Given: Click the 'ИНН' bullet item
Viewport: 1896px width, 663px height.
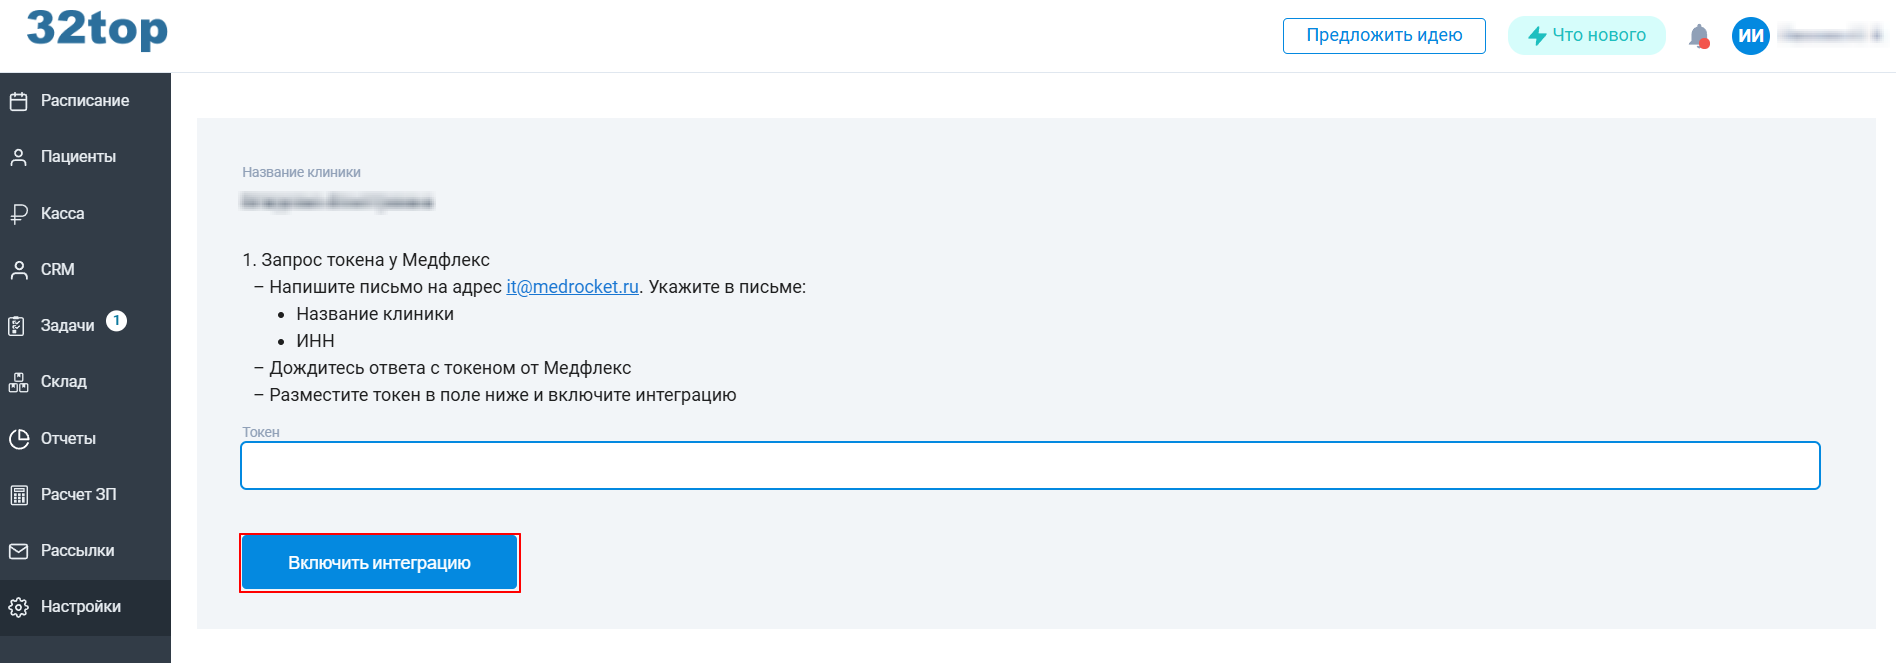Looking at the screenshot, I should tap(315, 341).
